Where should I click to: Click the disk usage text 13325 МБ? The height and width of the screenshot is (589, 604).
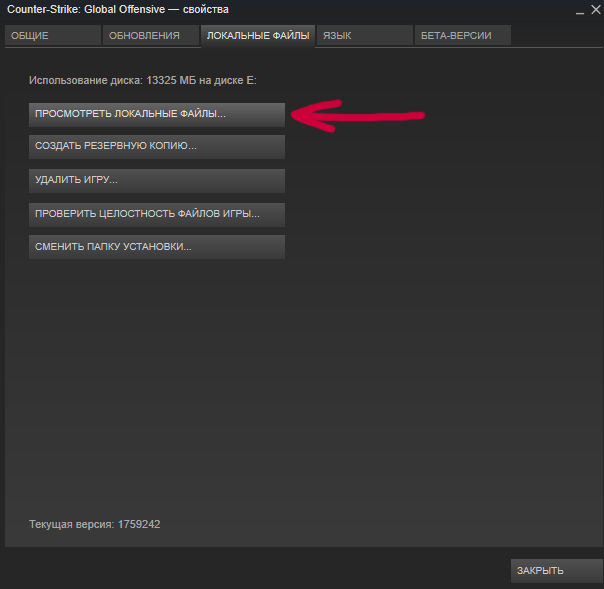171,80
